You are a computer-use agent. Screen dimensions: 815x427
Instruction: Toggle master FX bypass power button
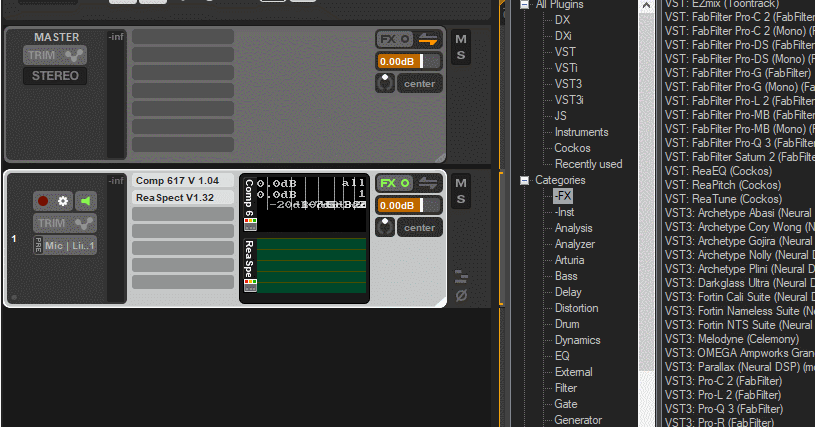click(x=405, y=39)
